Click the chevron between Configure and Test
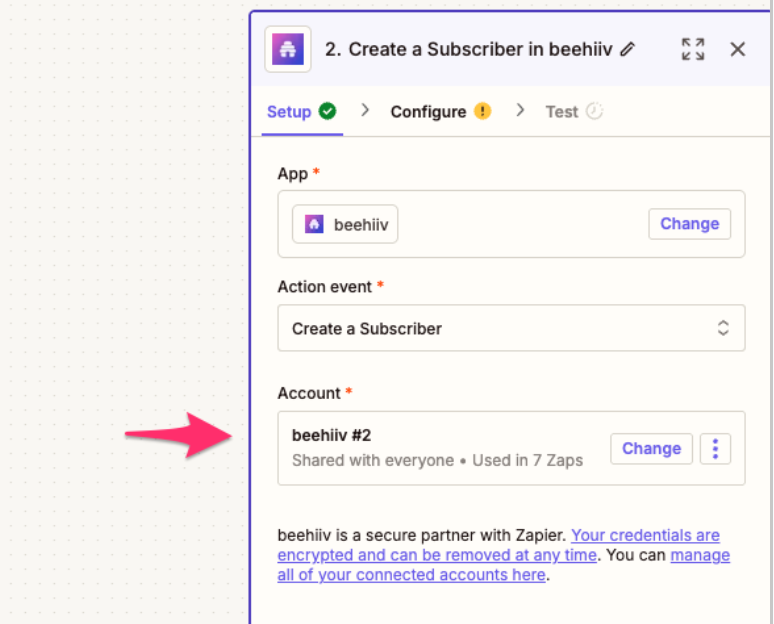The image size is (774, 624). 520,111
